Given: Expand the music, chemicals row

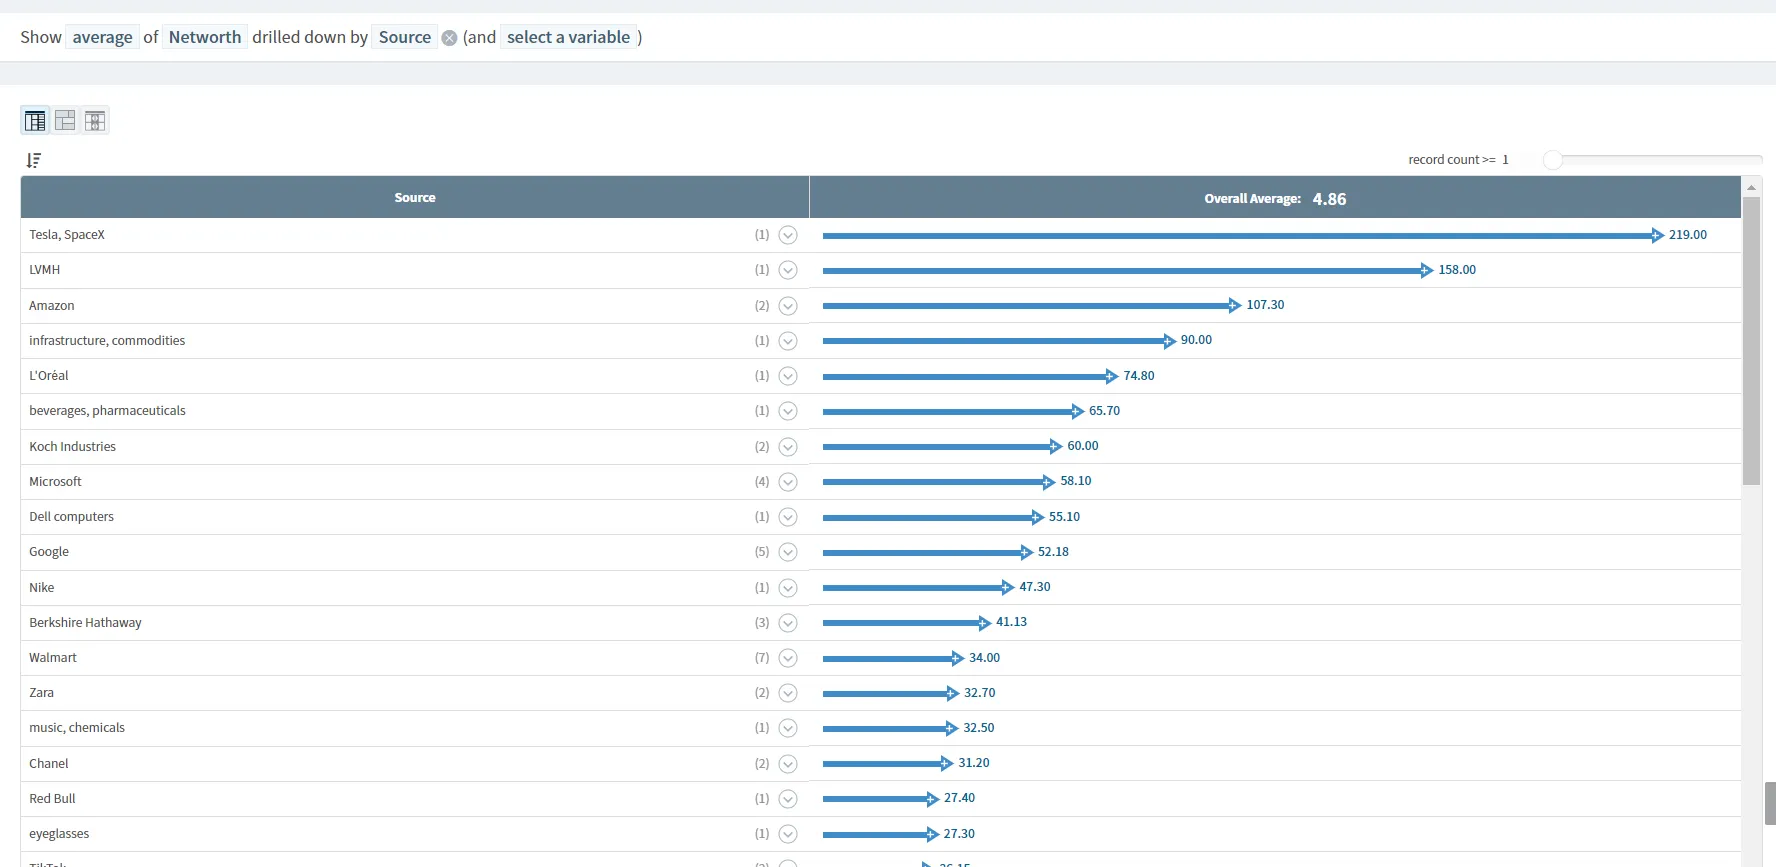Looking at the screenshot, I should pyautogui.click(x=788, y=728).
